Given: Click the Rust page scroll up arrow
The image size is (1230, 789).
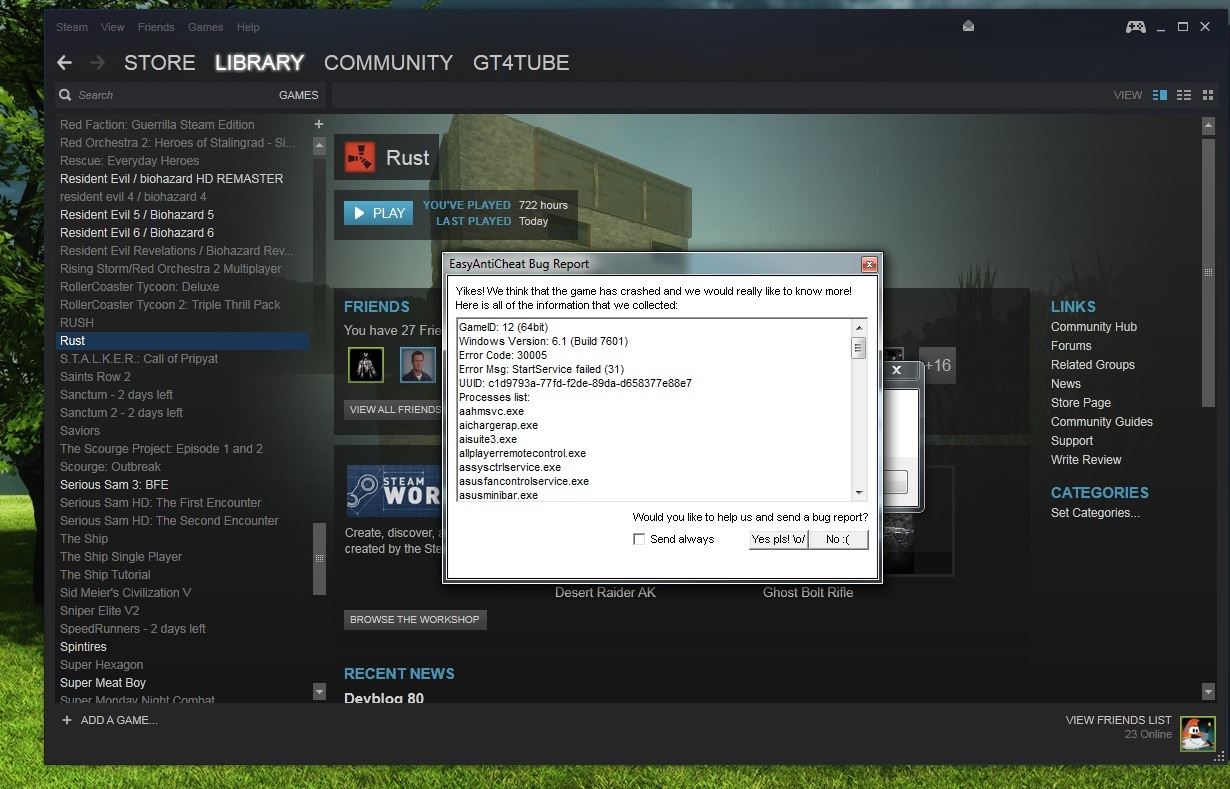Looking at the screenshot, I should click(1208, 127).
